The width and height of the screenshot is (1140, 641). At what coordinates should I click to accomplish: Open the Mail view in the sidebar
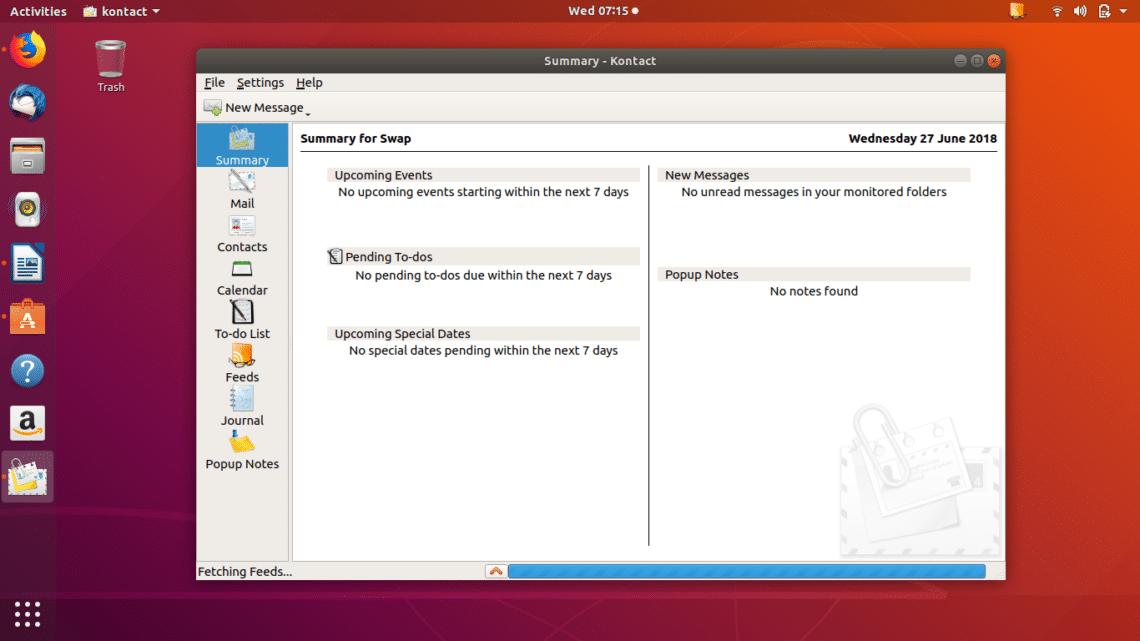point(241,190)
